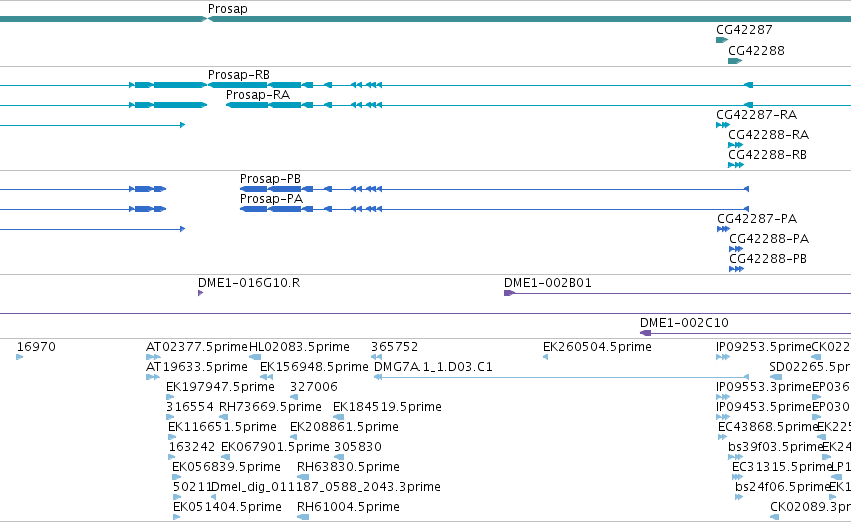
Task: Select the bs39f03.5prime label
Action: [x=775, y=447]
